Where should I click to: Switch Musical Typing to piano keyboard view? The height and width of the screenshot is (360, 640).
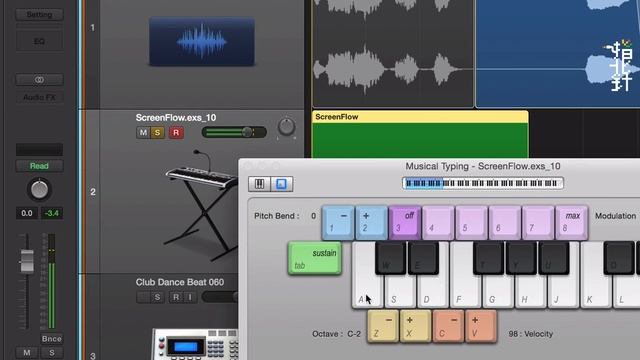pos(260,184)
